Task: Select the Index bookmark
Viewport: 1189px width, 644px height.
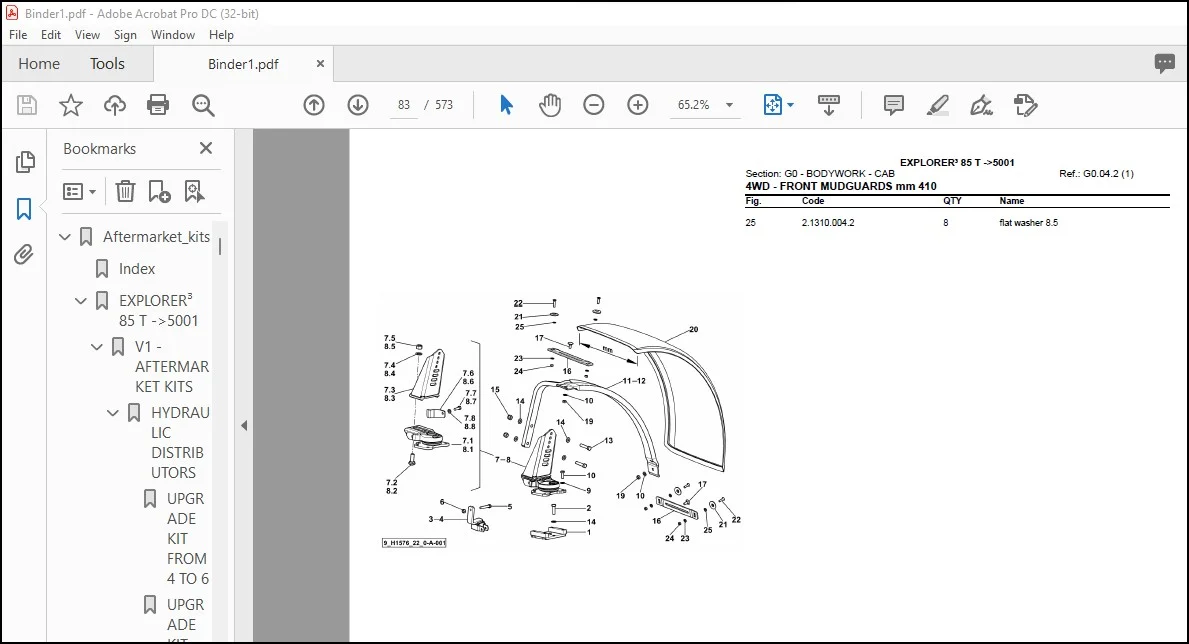Action: (x=136, y=269)
